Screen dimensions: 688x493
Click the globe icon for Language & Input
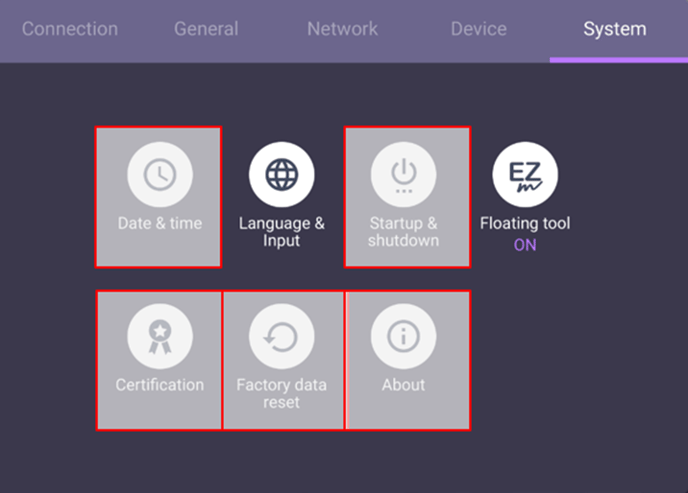coord(281,175)
